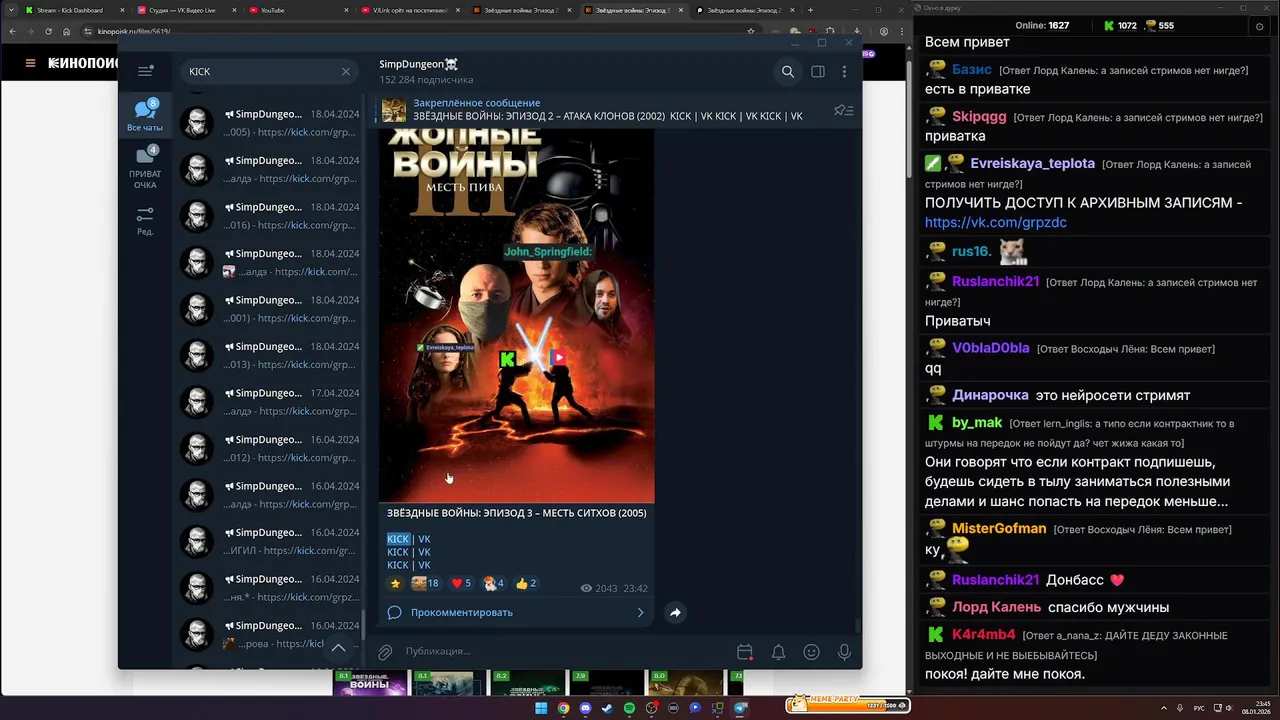Clear the KICK search query

(346, 71)
